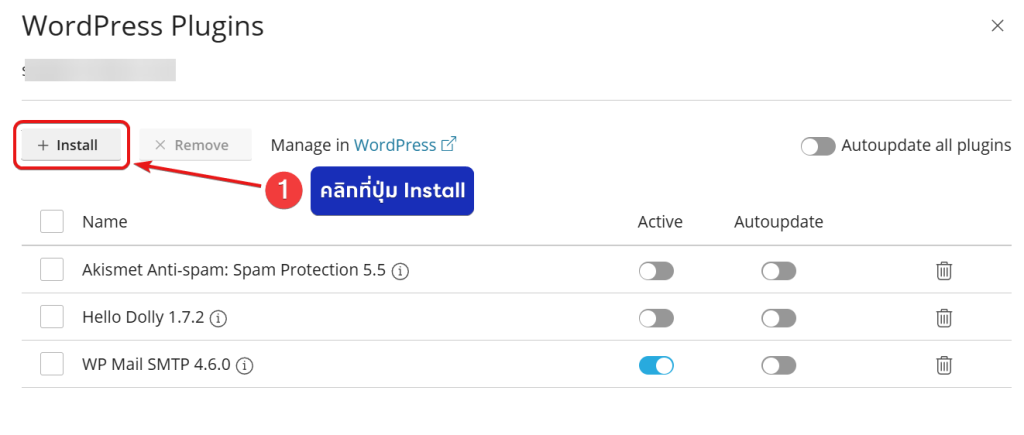Screen dimensions: 1024x435
Task: Check the Hello Dolly row checkbox
Action: pyautogui.click(x=52, y=318)
